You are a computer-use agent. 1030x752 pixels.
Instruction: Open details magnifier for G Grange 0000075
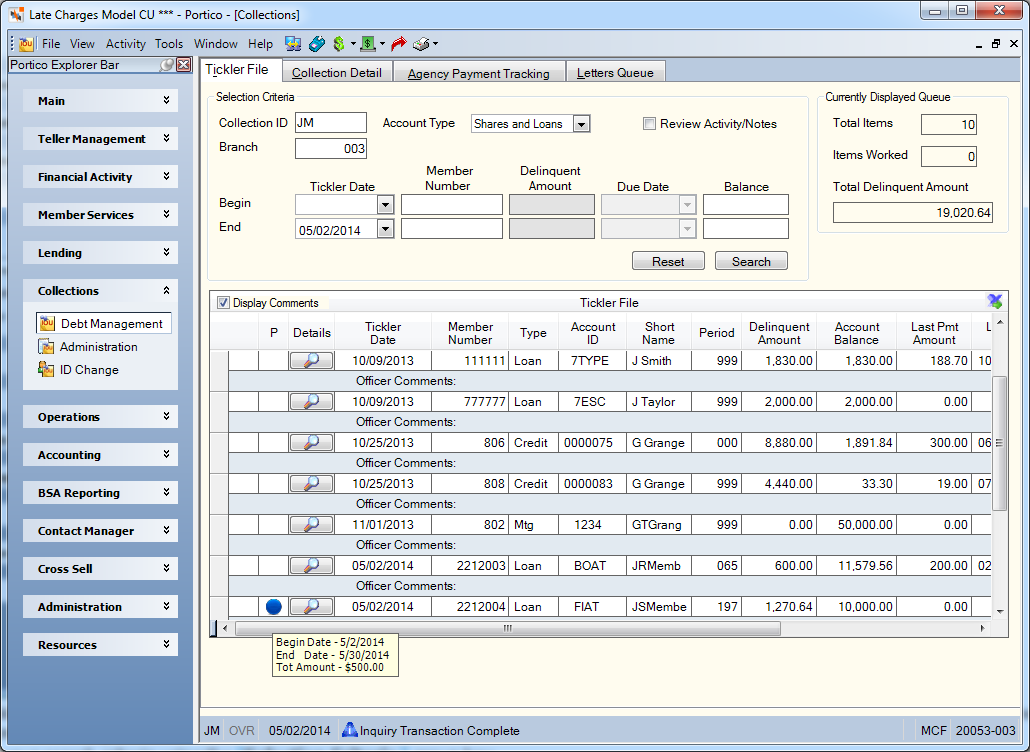pyautogui.click(x=311, y=443)
